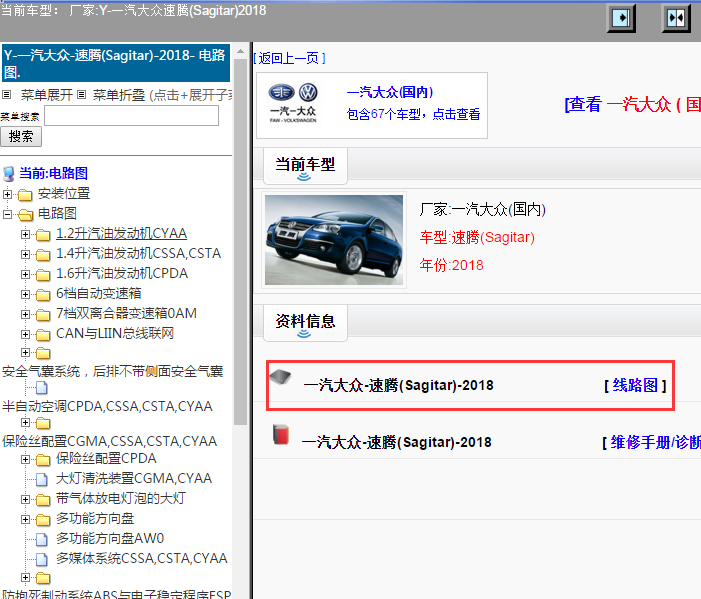
Task: Click the 菜单展开 expand-all menu toggle
Action: (46, 95)
